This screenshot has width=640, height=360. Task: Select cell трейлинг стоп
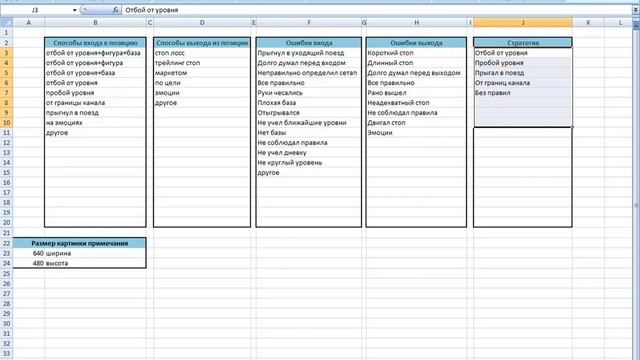click(202, 63)
